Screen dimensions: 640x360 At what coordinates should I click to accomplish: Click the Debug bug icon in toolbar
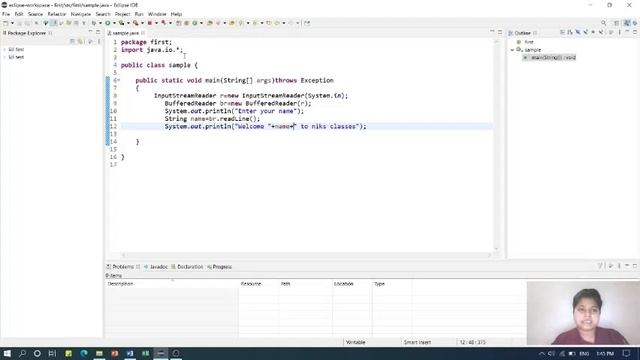click(93, 23)
